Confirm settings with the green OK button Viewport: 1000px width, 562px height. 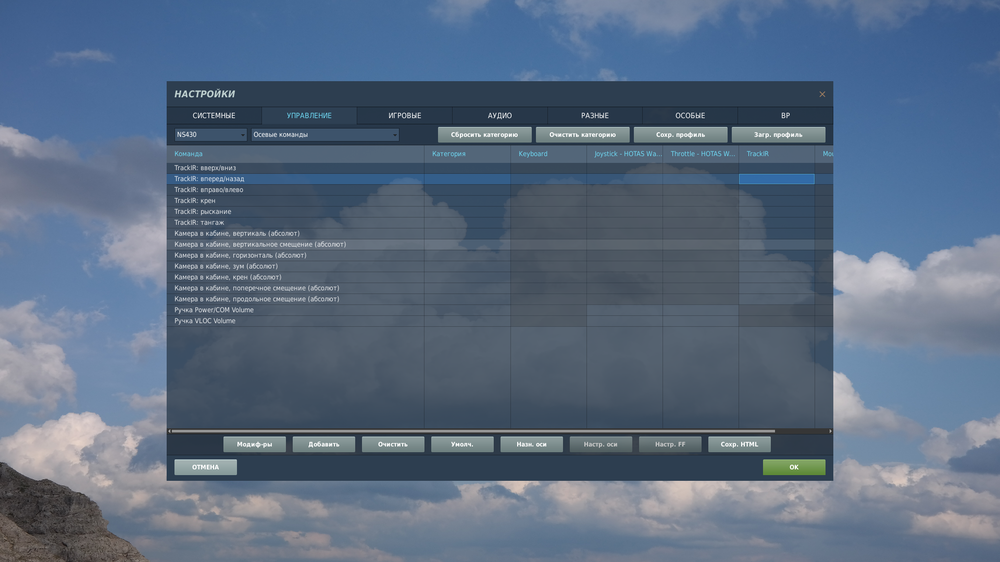click(794, 467)
